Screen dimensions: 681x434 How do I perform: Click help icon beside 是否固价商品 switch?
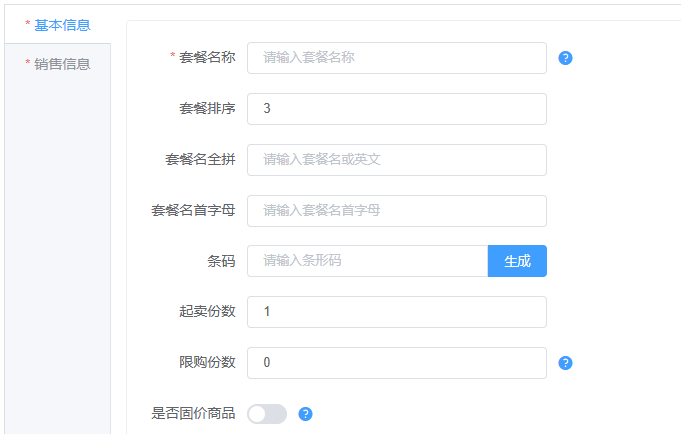coord(306,414)
